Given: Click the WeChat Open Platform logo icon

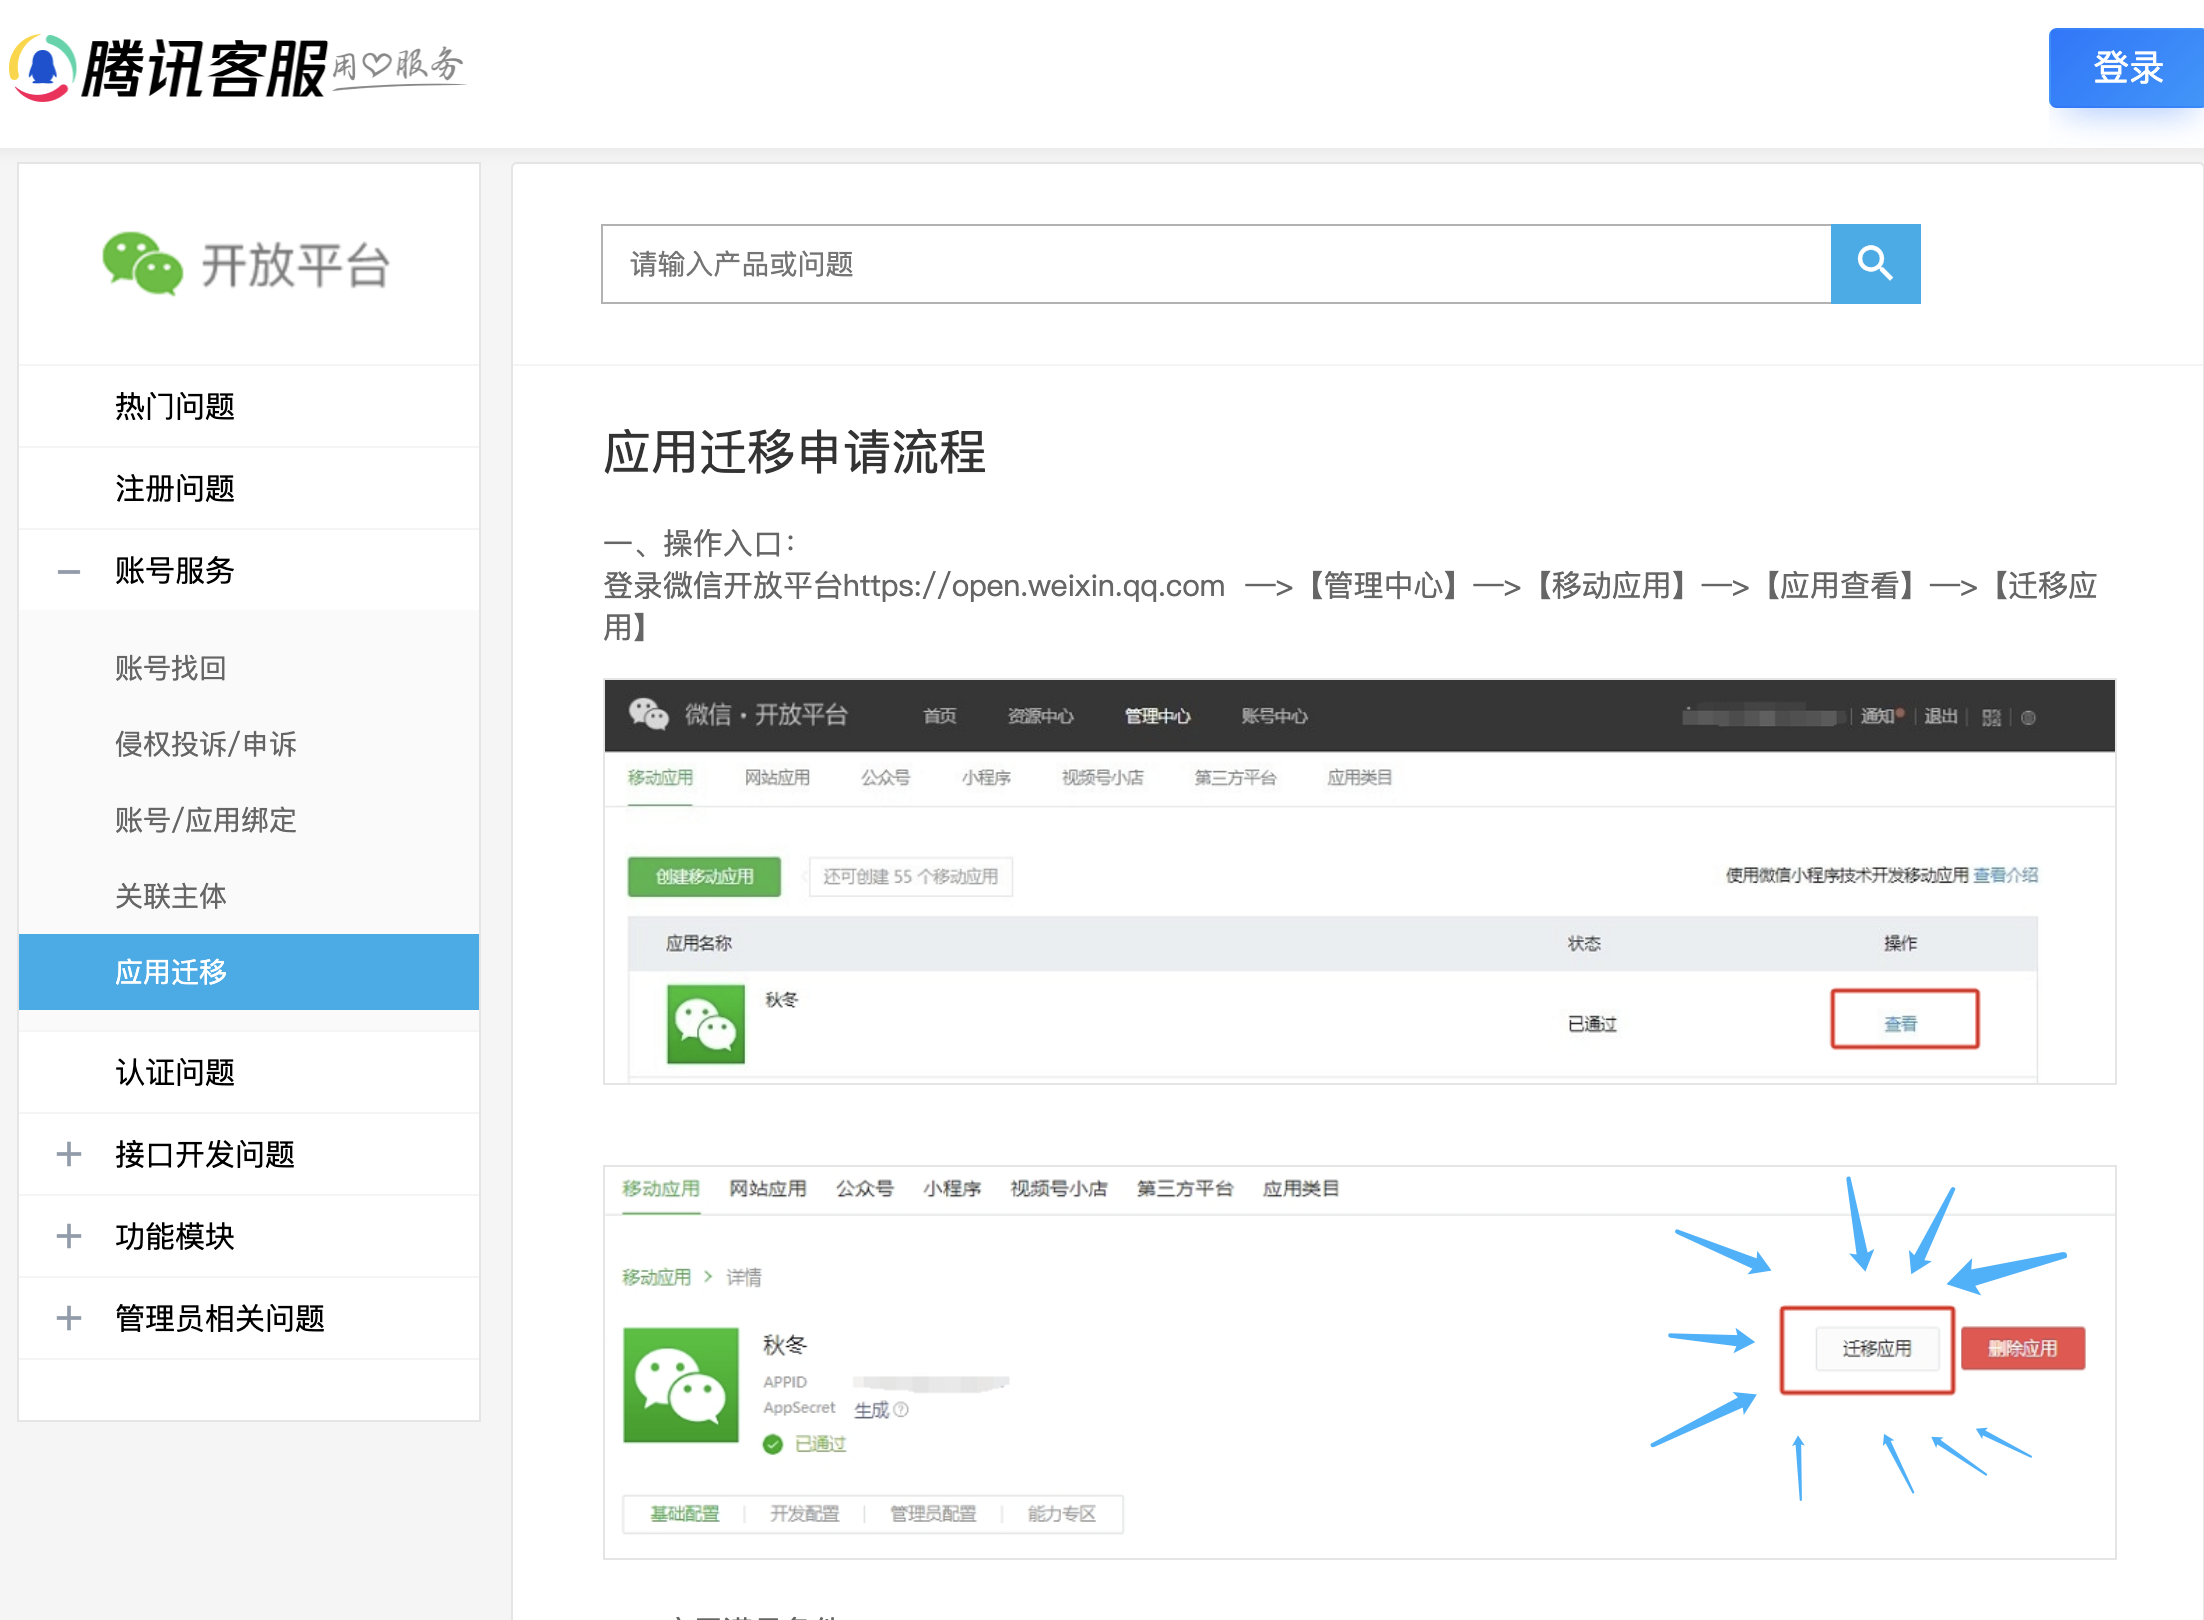Looking at the screenshot, I should tap(143, 264).
